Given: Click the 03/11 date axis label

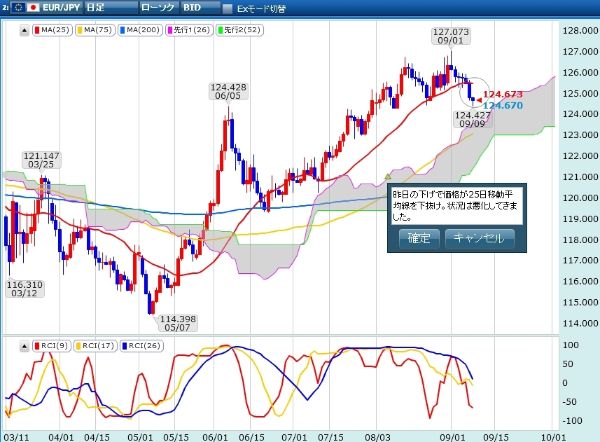Looking at the screenshot, I should point(16,437).
